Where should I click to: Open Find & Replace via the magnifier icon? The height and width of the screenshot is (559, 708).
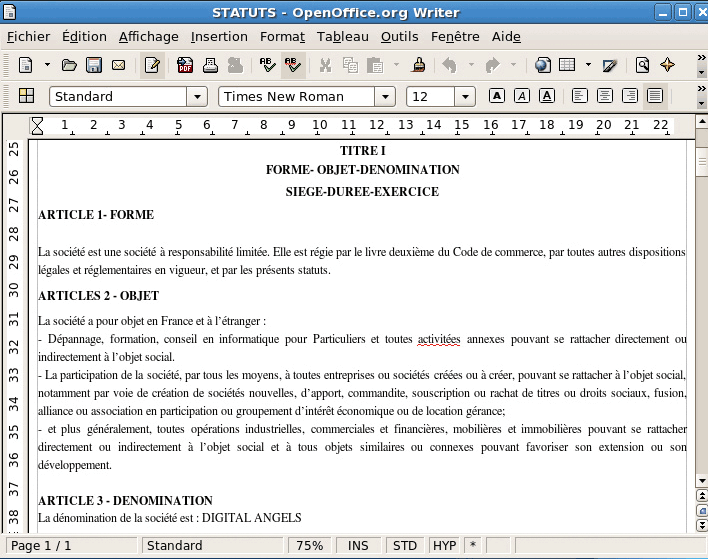coord(642,65)
